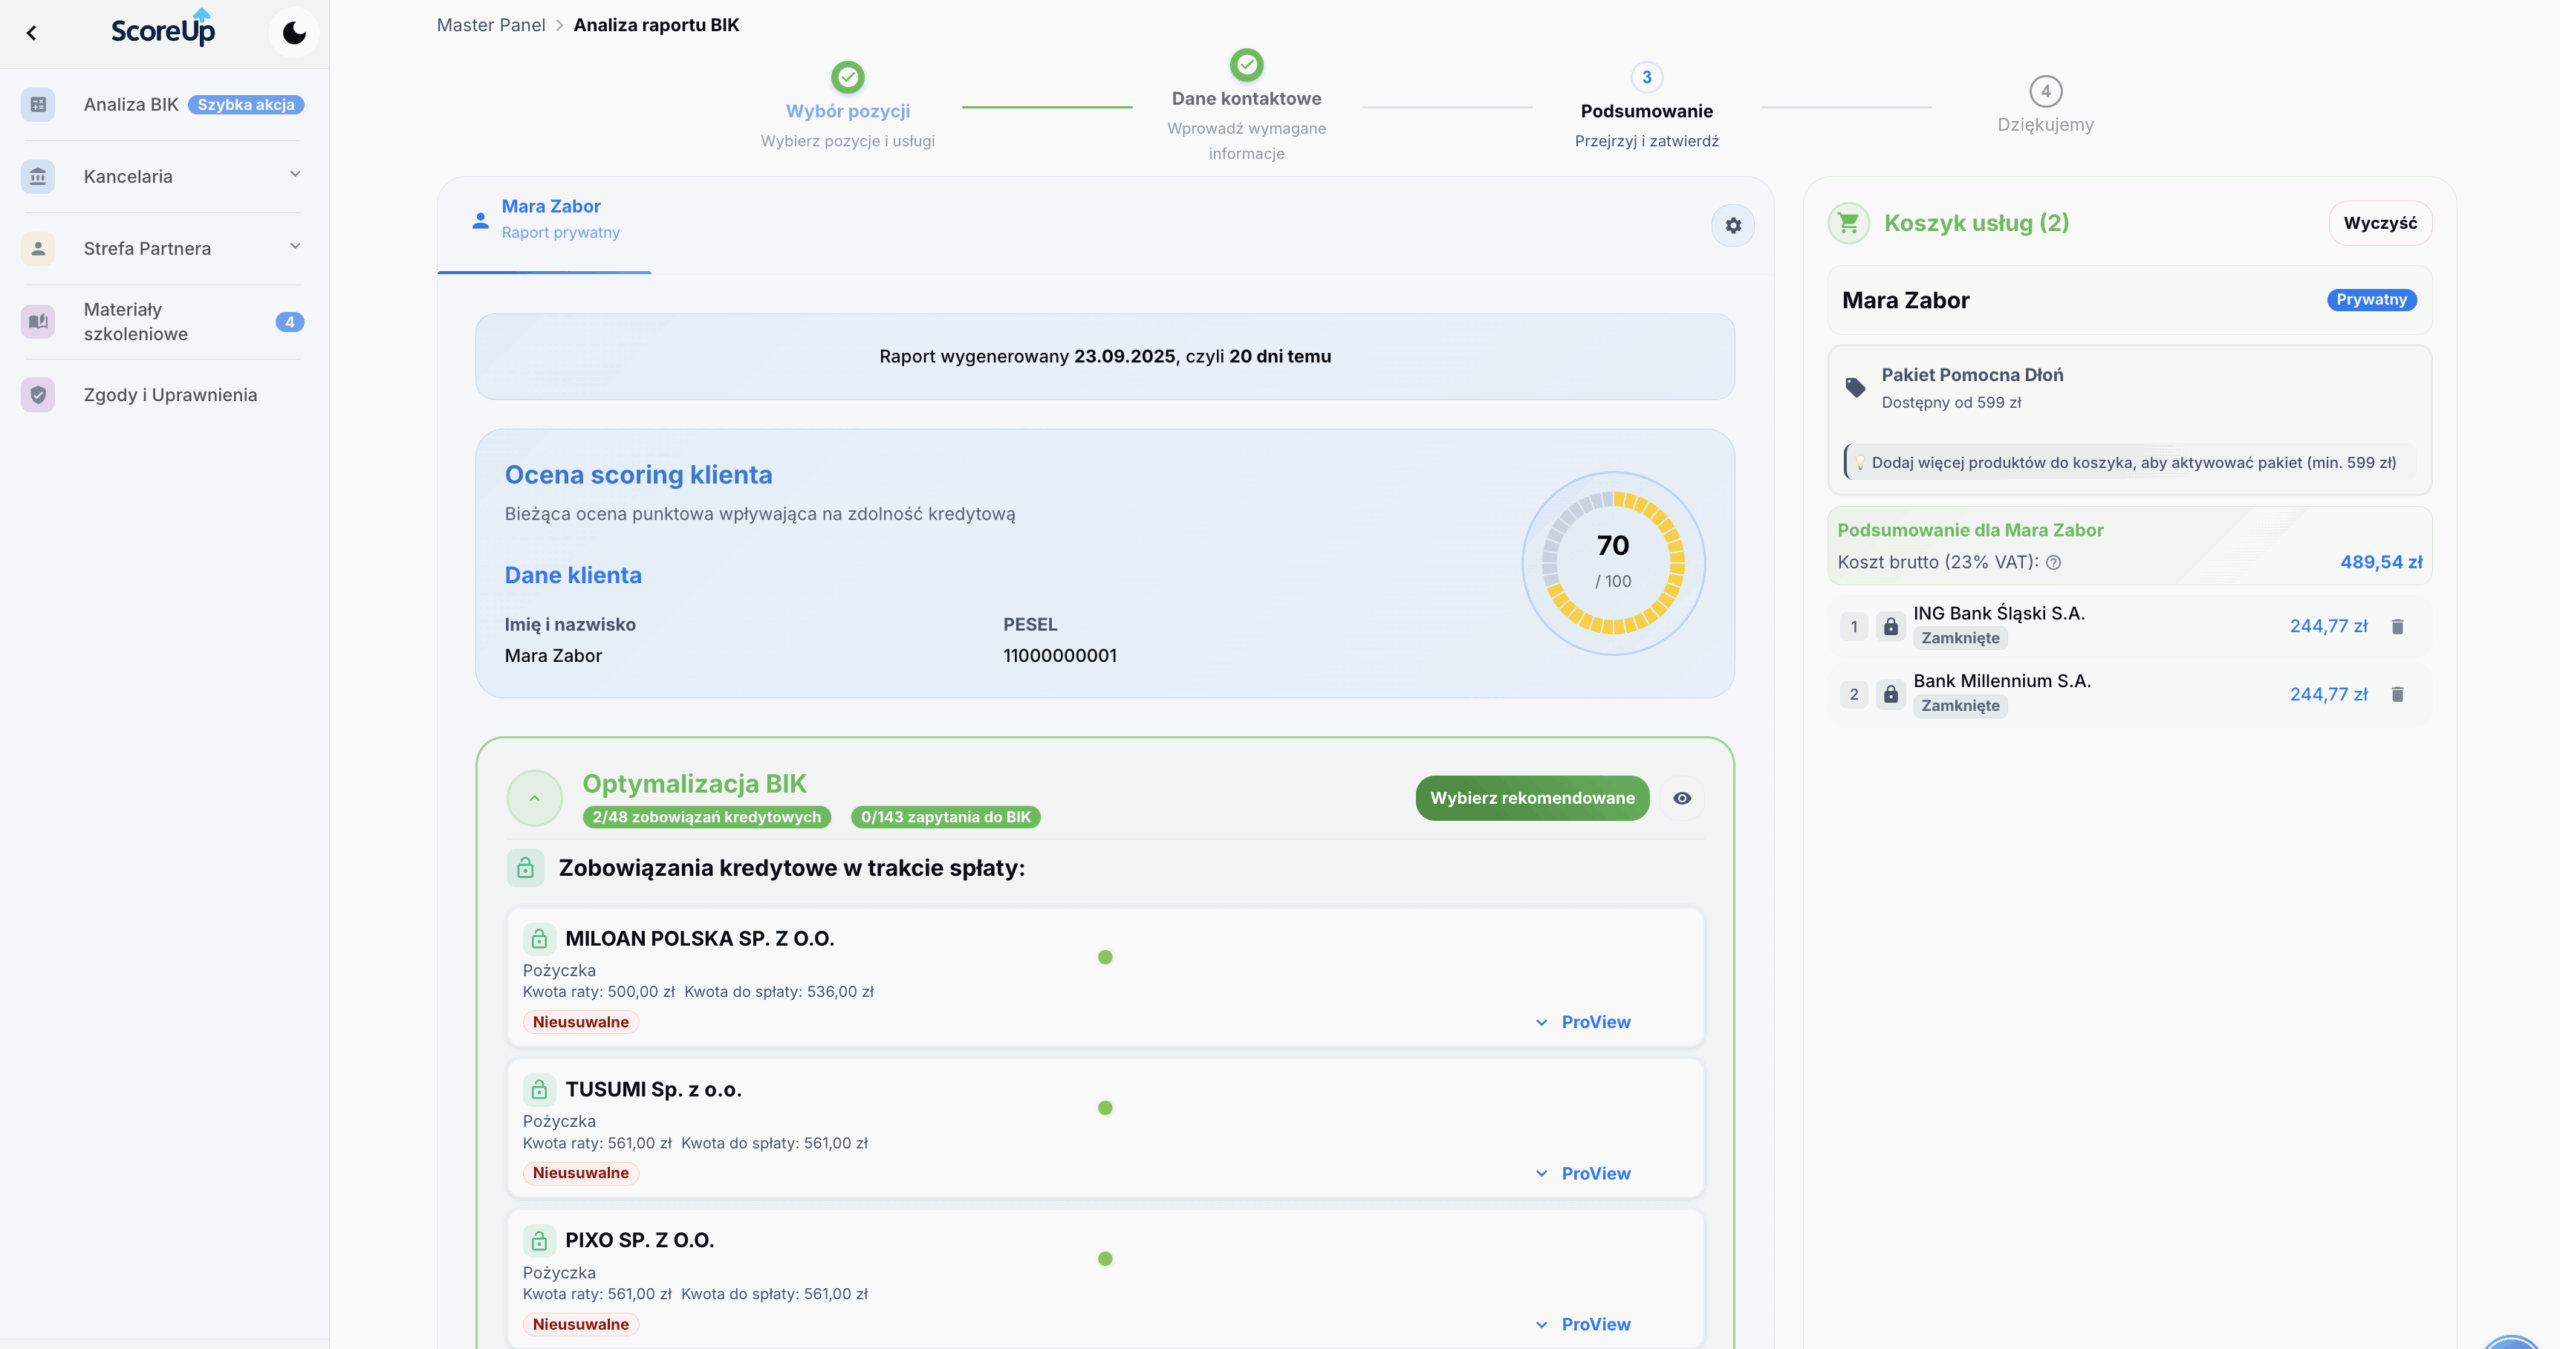Expand ProView for MILOAN POLSKA

click(x=1583, y=1022)
